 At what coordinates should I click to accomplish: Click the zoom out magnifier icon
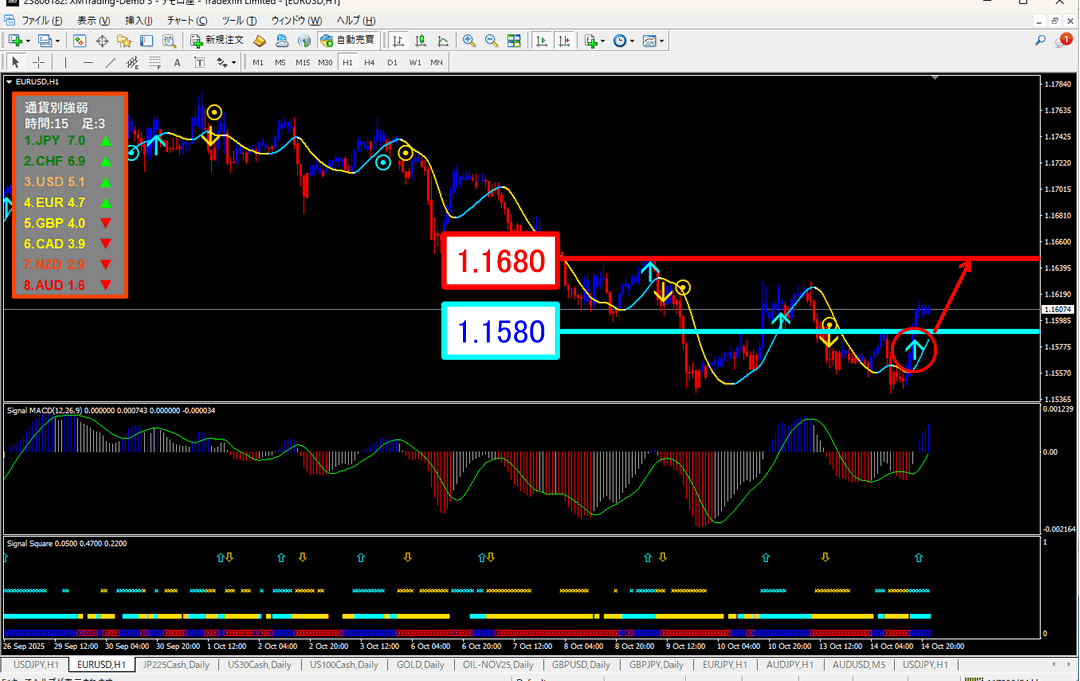point(491,41)
